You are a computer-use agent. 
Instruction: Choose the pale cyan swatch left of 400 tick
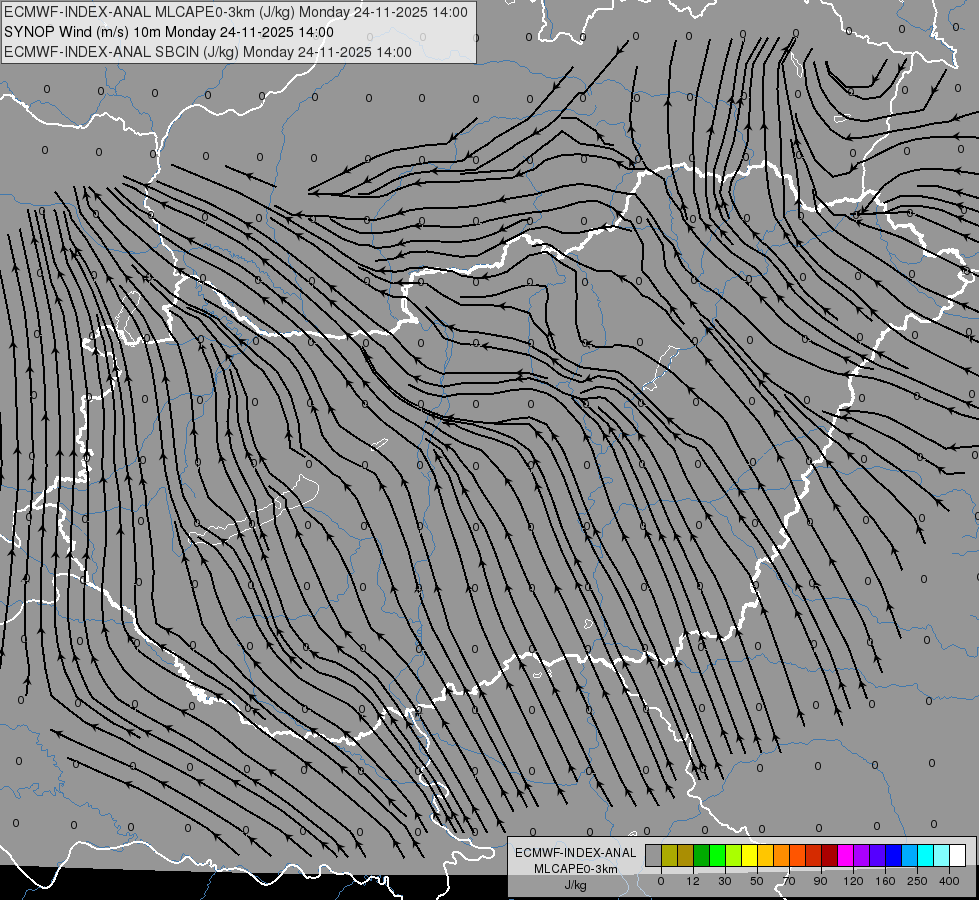(x=942, y=856)
